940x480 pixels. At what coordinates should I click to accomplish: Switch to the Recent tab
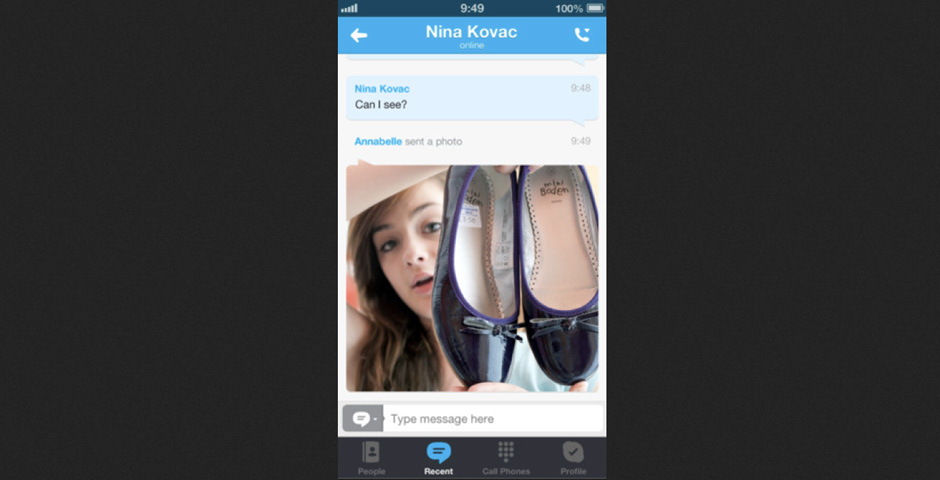point(439,459)
